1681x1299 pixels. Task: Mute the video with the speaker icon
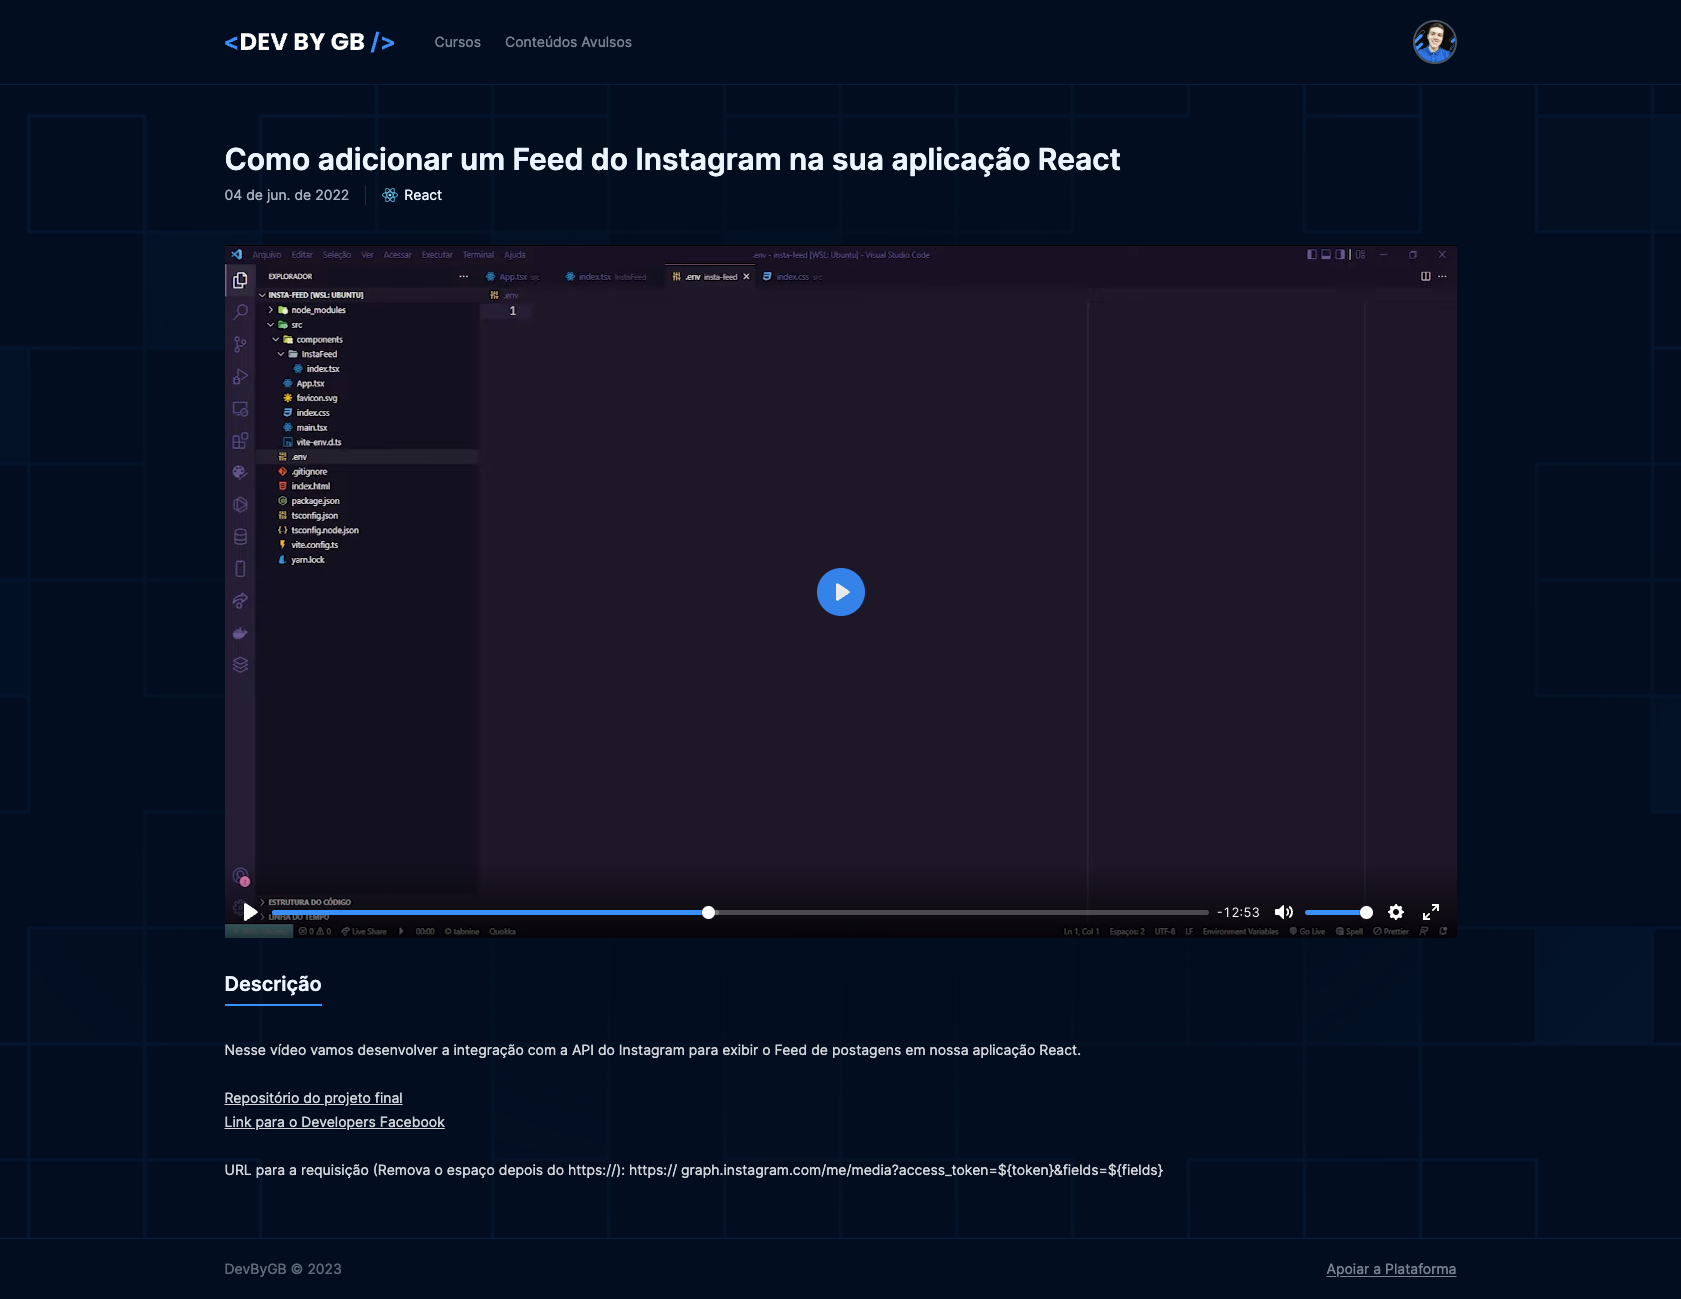pos(1283,912)
